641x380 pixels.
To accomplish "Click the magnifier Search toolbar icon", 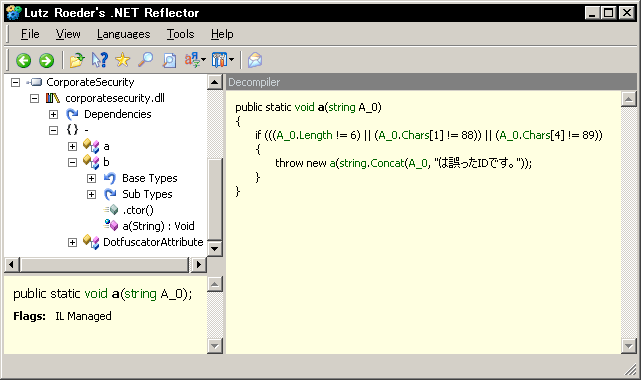I will pyautogui.click(x=146, y=60).
